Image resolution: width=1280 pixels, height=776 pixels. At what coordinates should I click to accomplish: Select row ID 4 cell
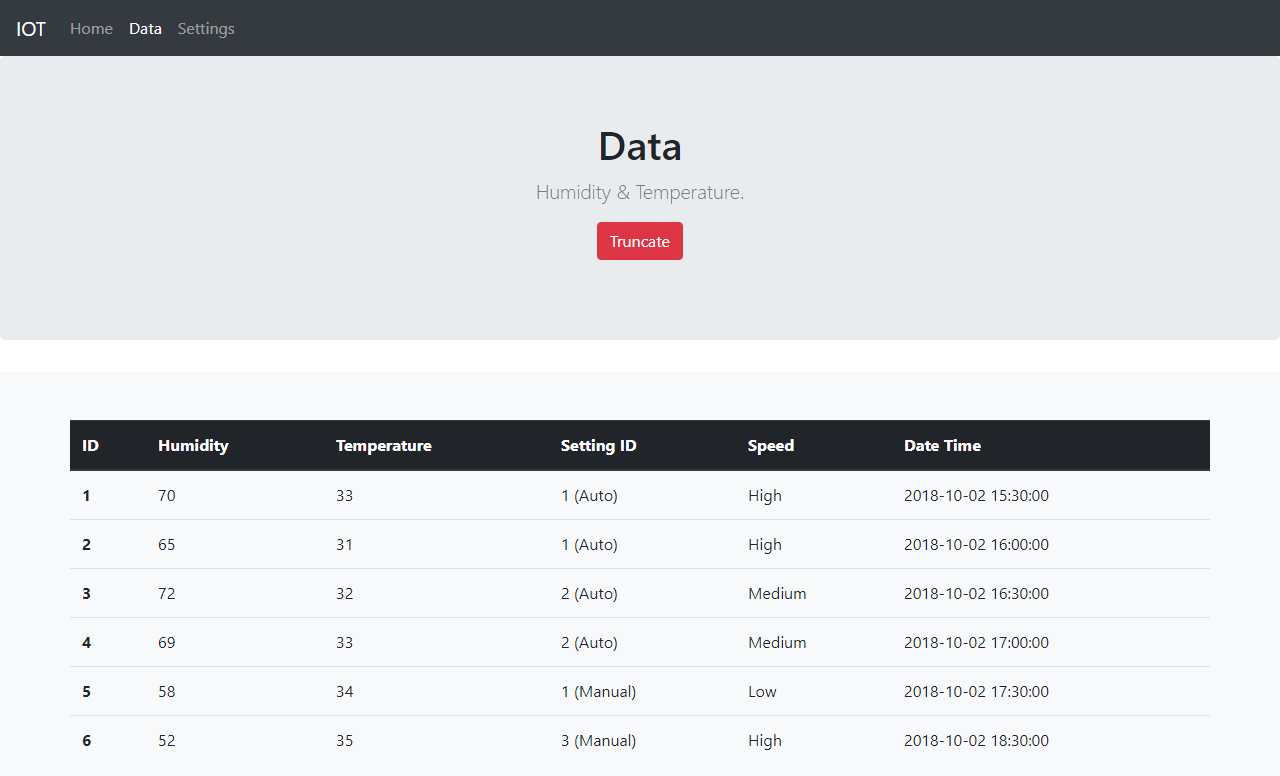pyautogui.click(x=86, y=642)
